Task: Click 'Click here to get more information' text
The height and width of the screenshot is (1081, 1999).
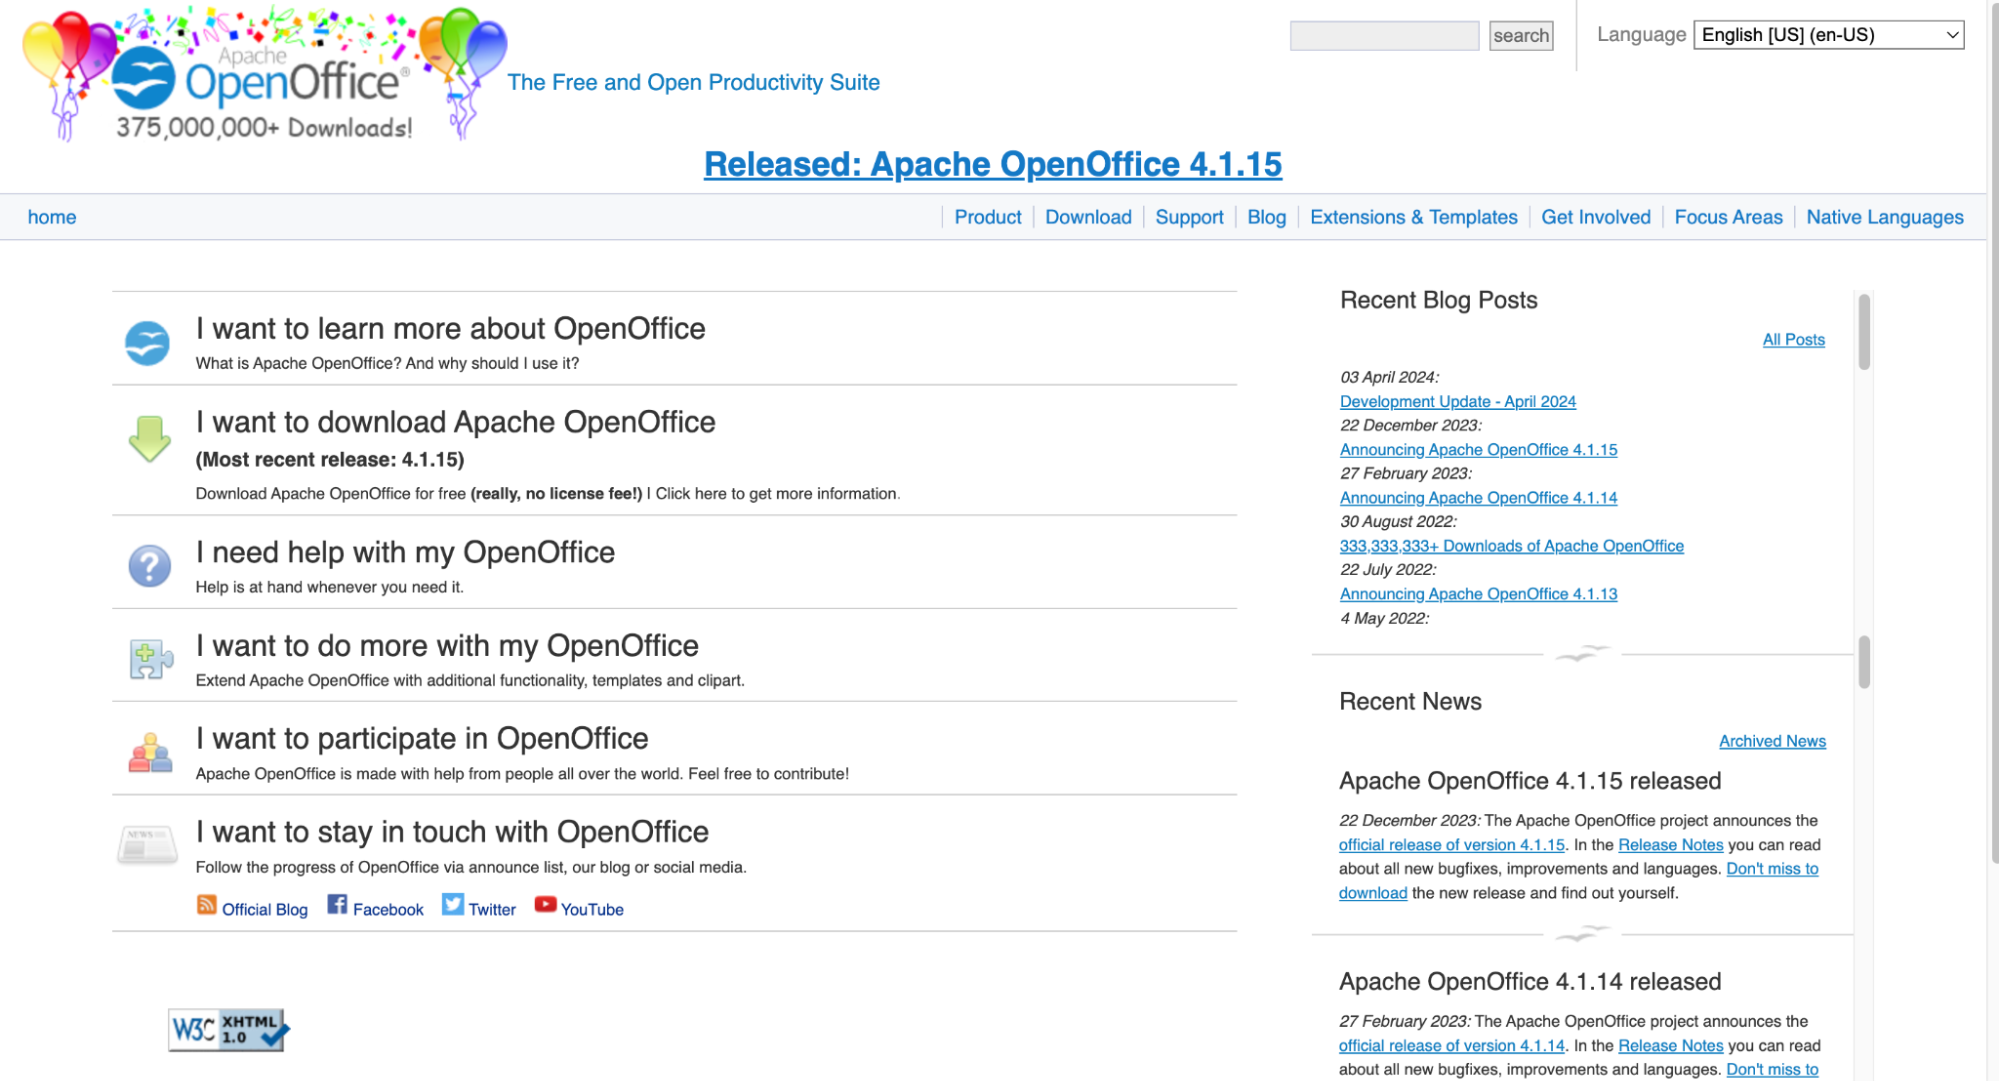Action: [777, 494]
